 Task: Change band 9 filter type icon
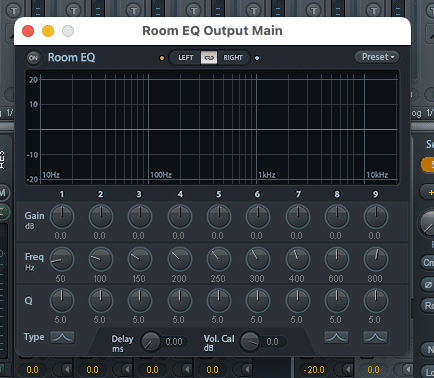[375, 337]
